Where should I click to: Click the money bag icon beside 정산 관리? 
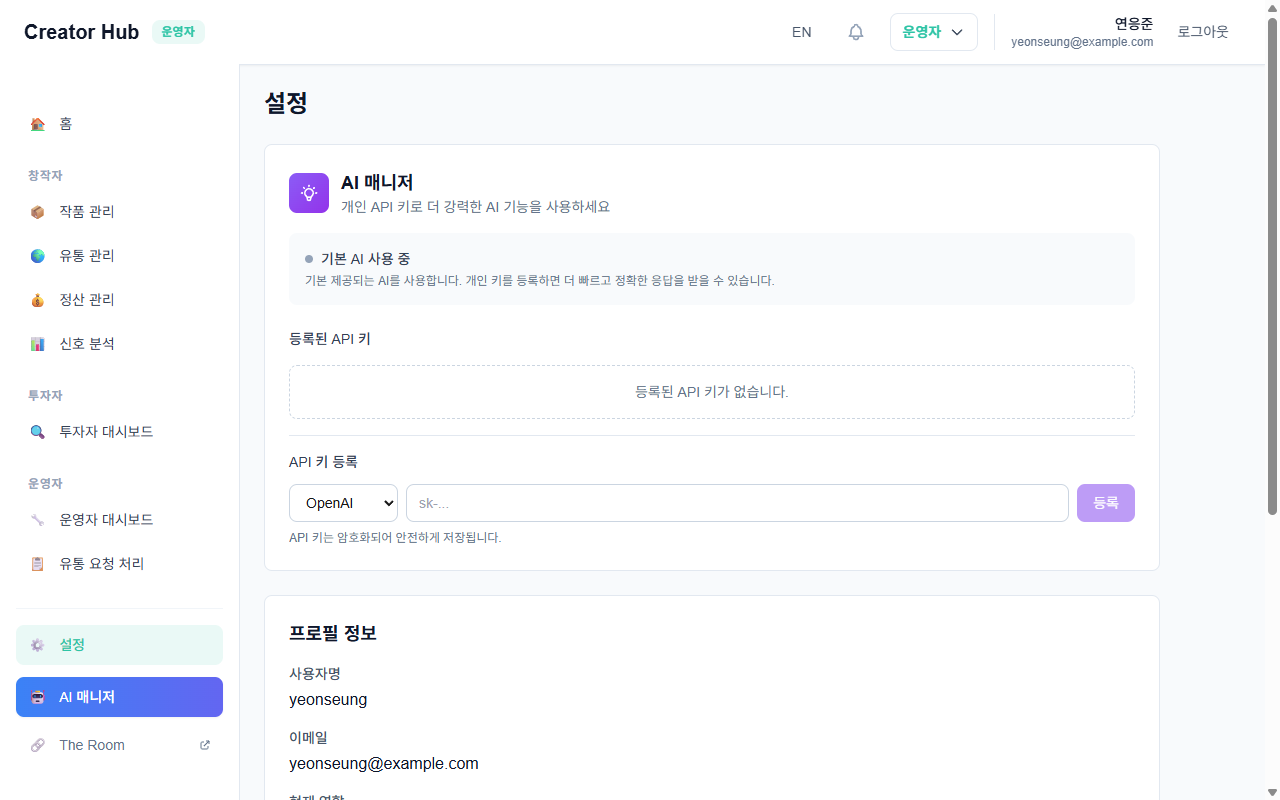pos(38,300)
